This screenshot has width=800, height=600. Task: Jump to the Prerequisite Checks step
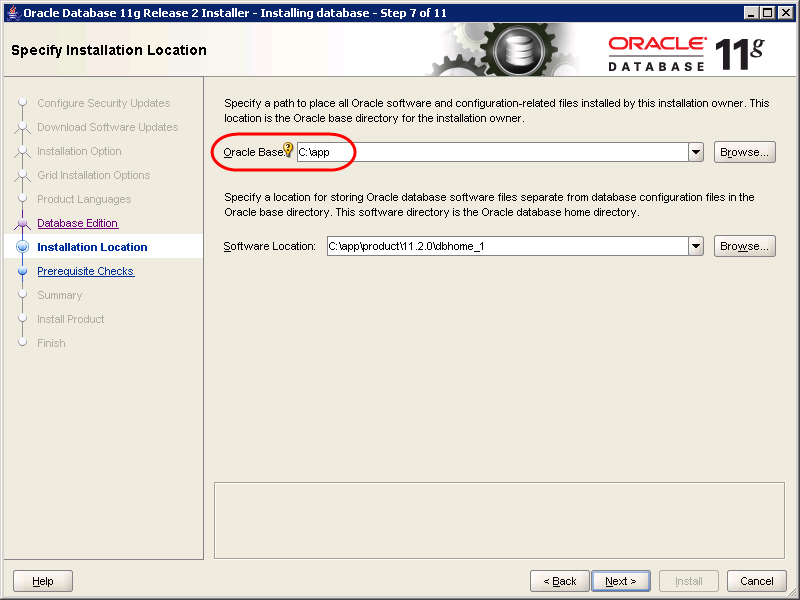[86, 271]
